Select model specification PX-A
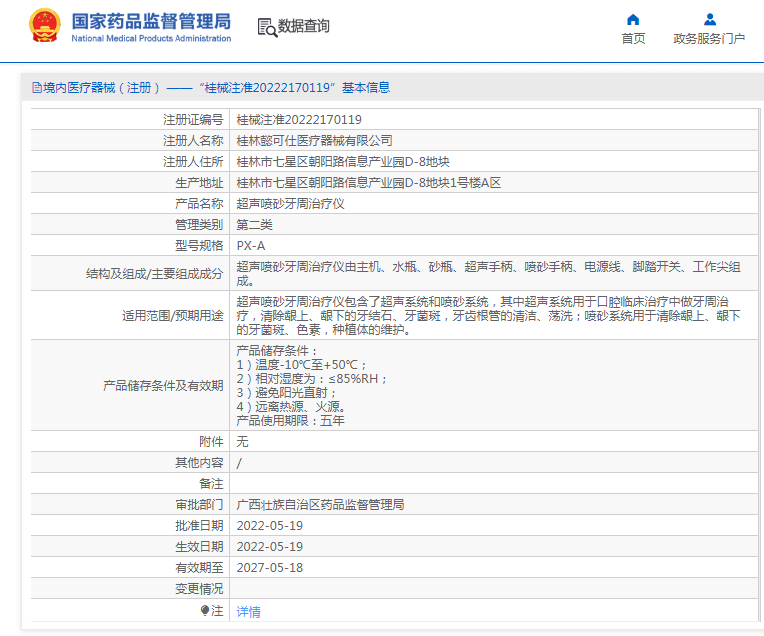This screenshot has width=764, height=636. point(251,246)
